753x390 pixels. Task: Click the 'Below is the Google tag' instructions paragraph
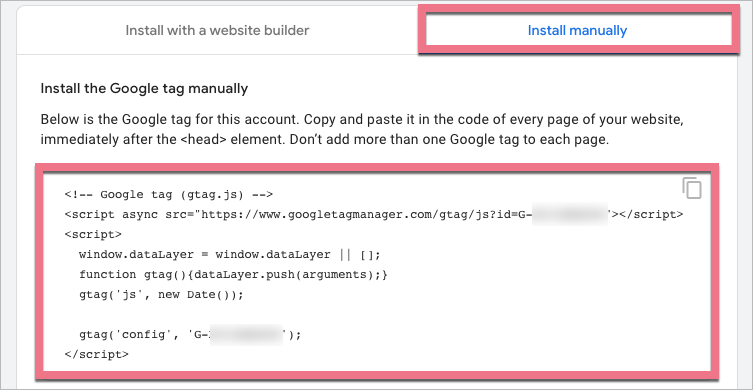(x=362, y=130)
